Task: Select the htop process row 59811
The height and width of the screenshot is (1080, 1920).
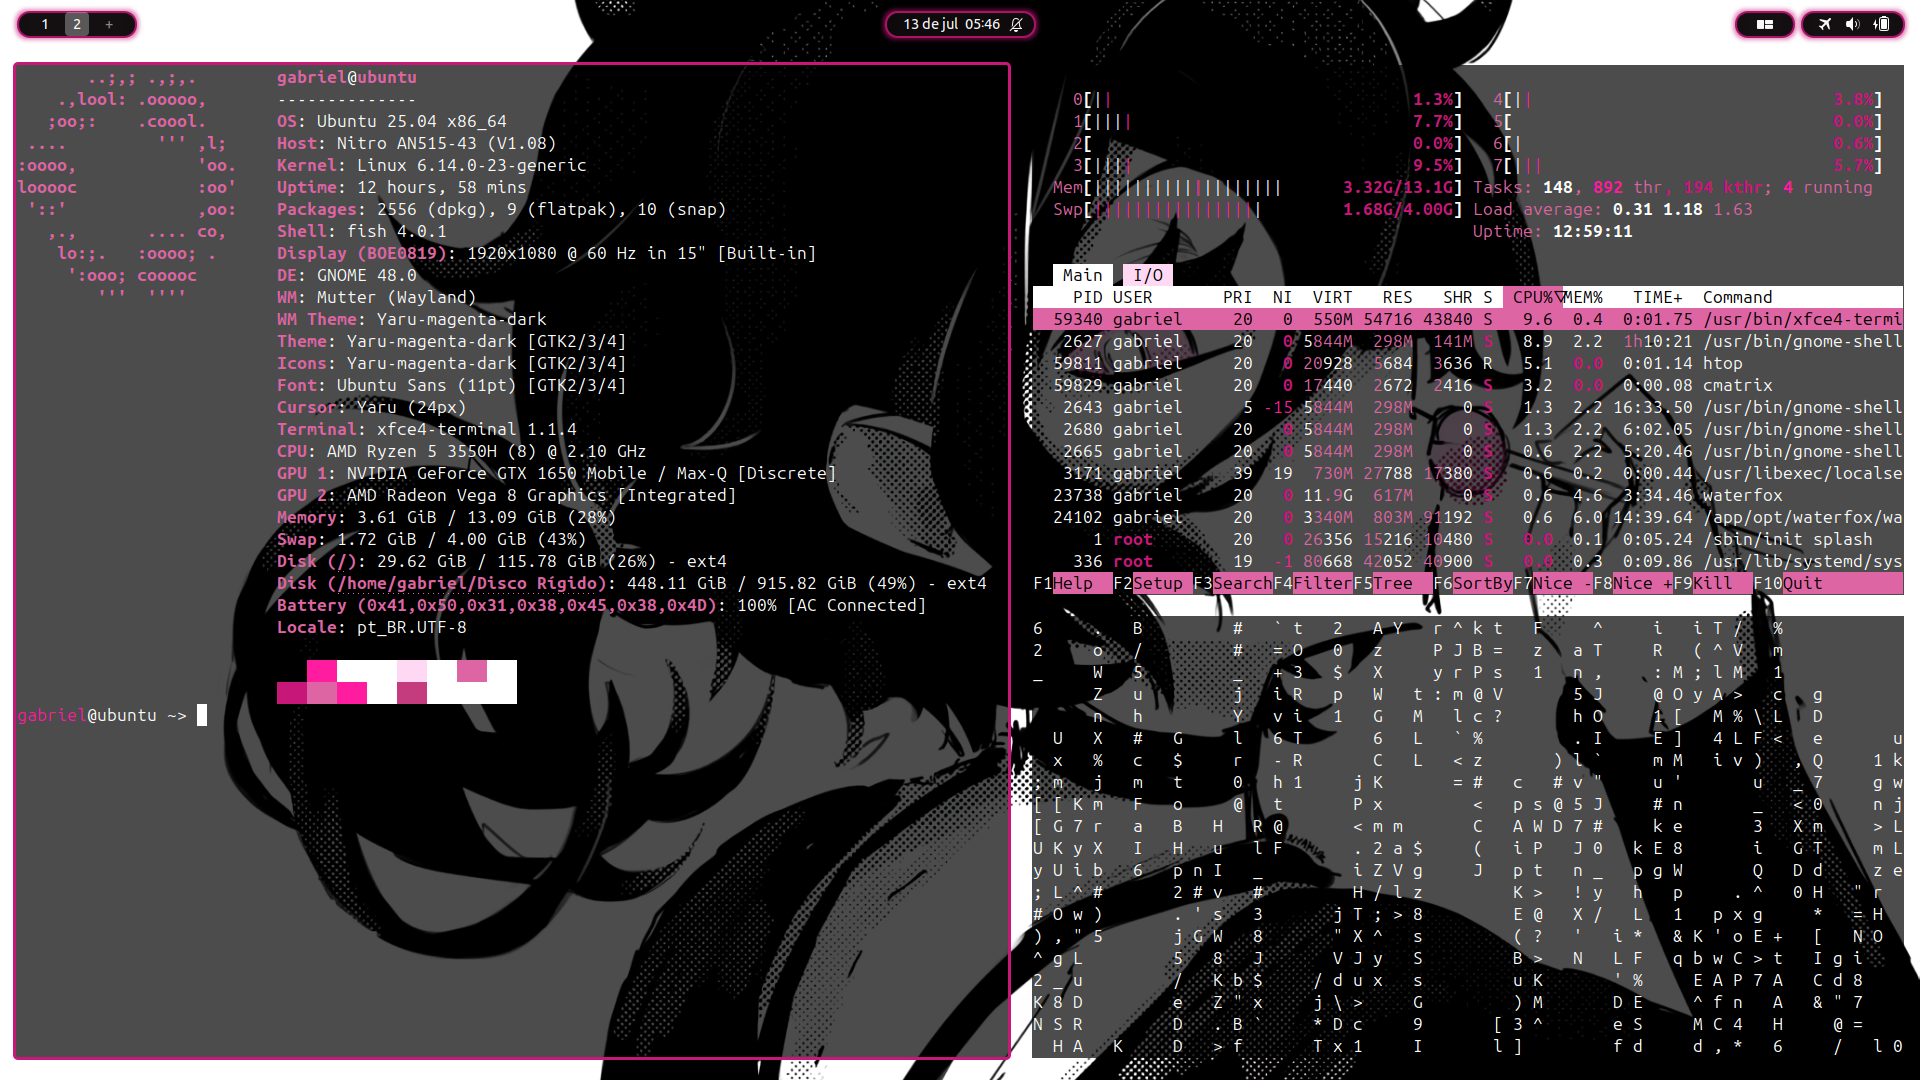Action: 1467,363
